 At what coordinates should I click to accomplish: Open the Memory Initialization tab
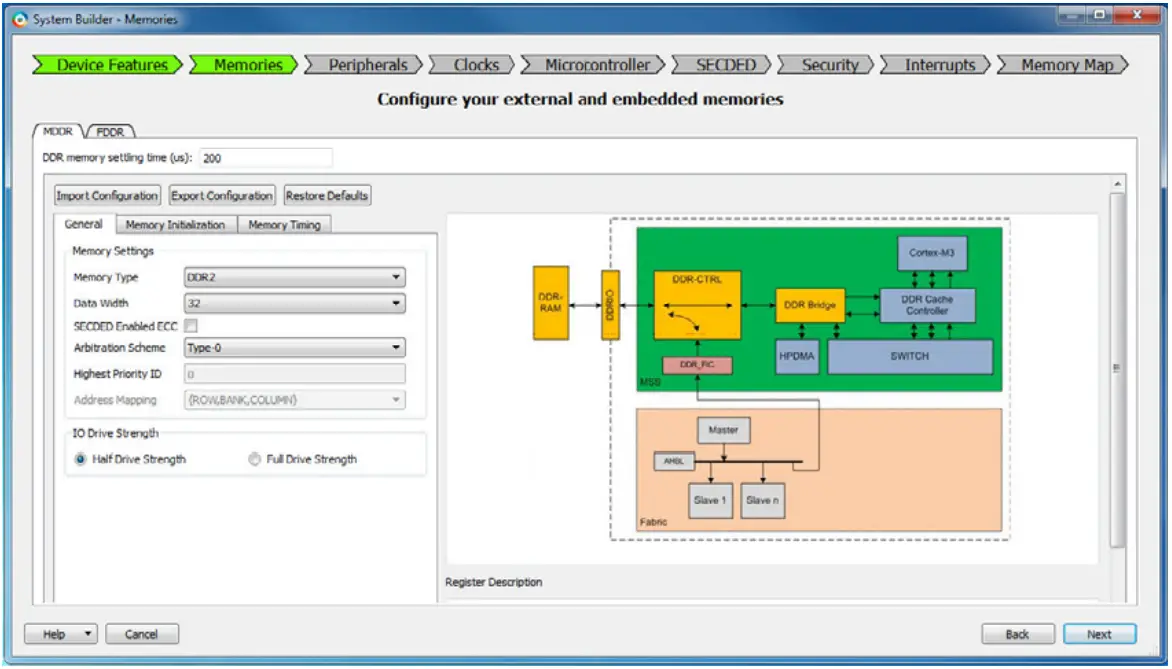[175, 225]
